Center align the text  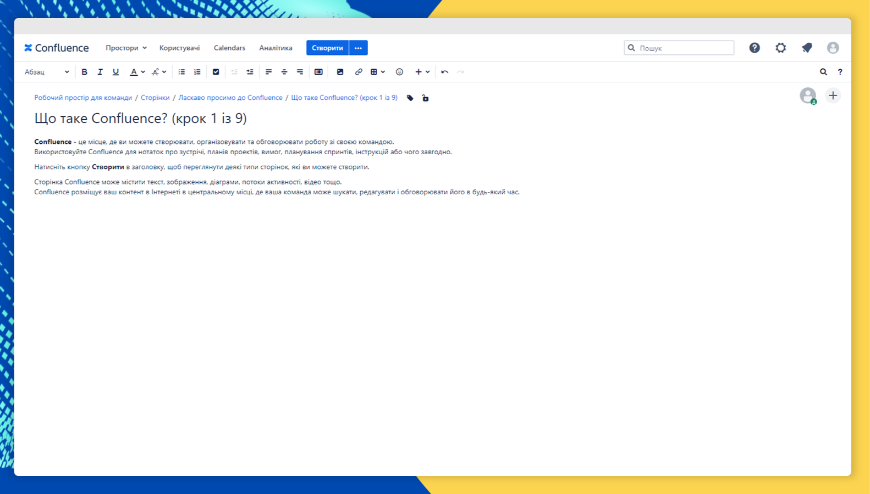(x=284, y=72)
